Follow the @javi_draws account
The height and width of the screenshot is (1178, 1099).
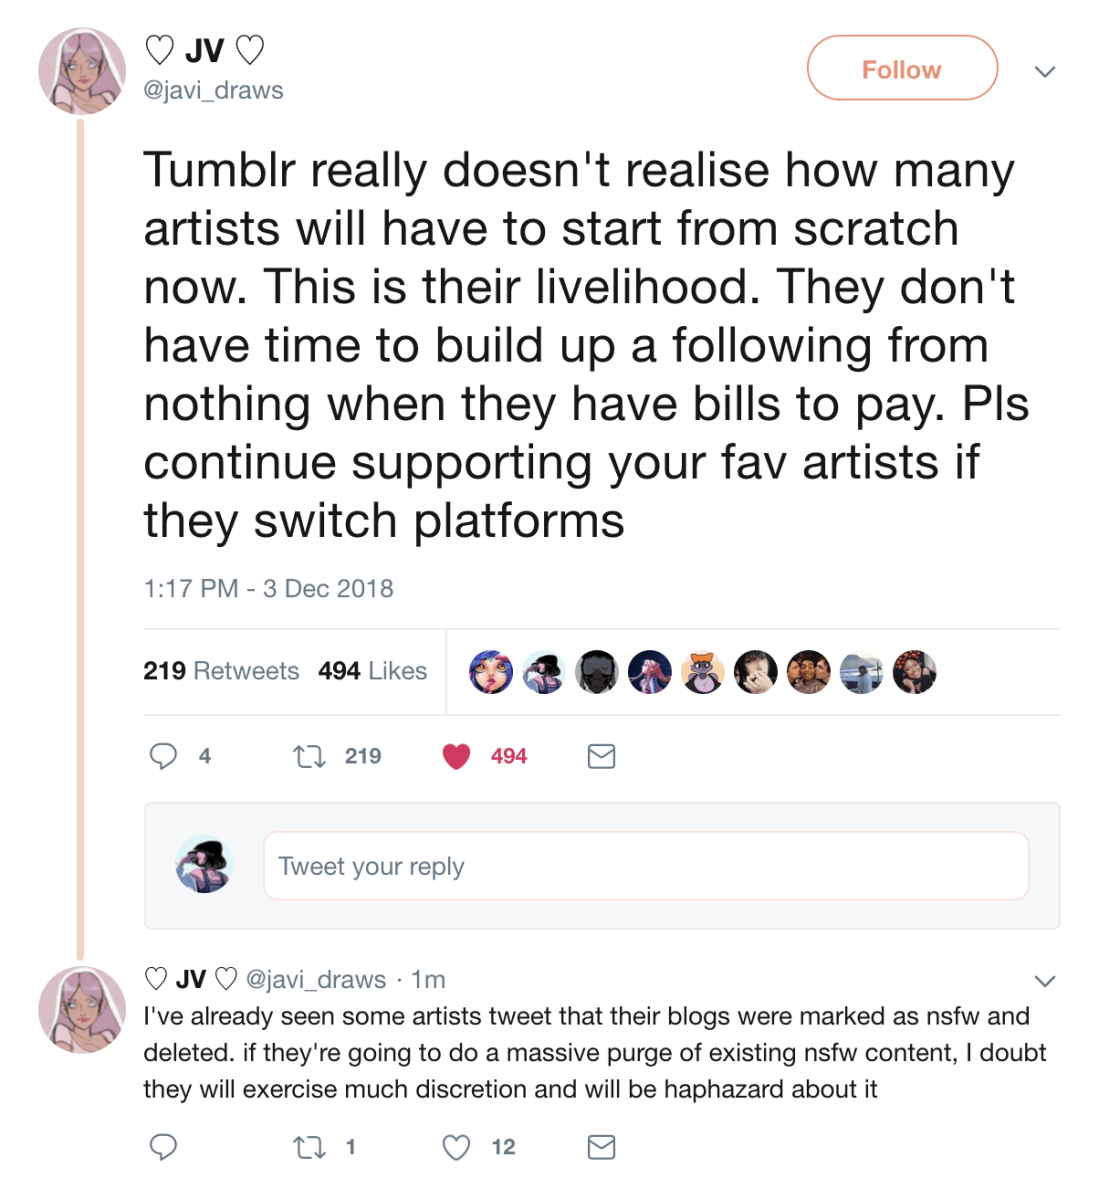pyautogui.click(x=901, y=69)
